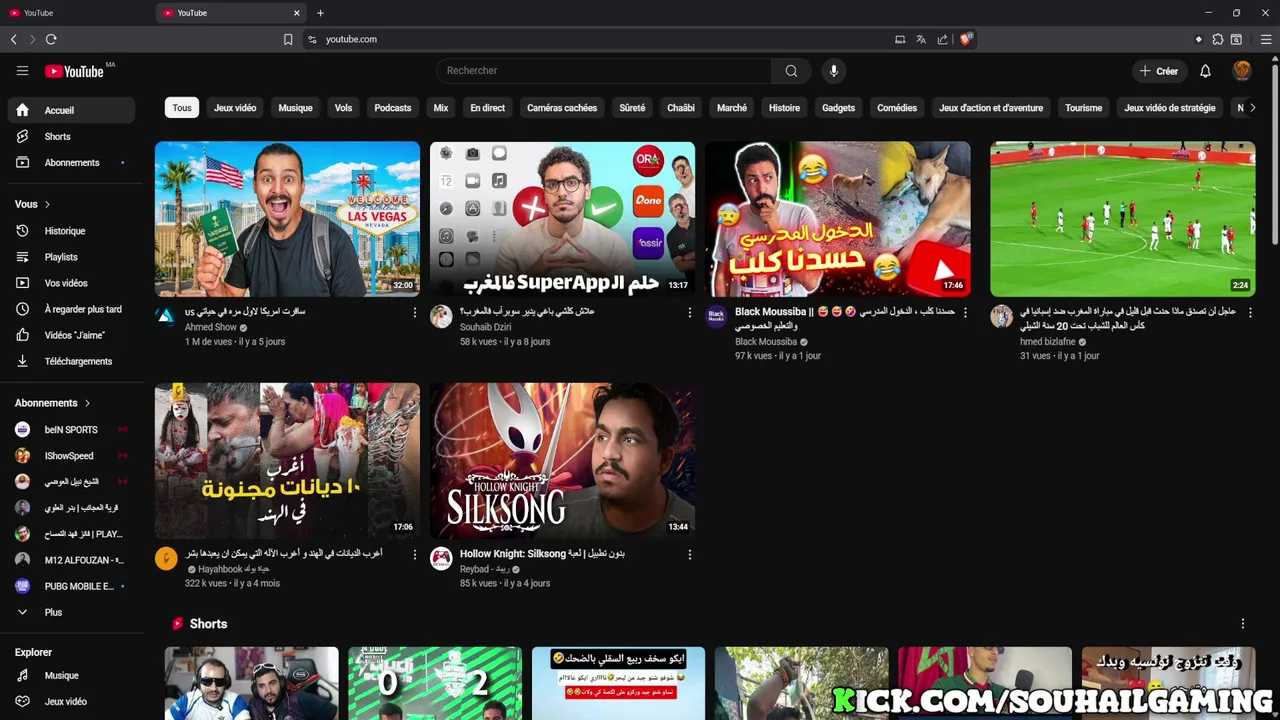This screenshot has height=720, width=1280.
Task: Open the notifications bell
Action: point(1205,71)
